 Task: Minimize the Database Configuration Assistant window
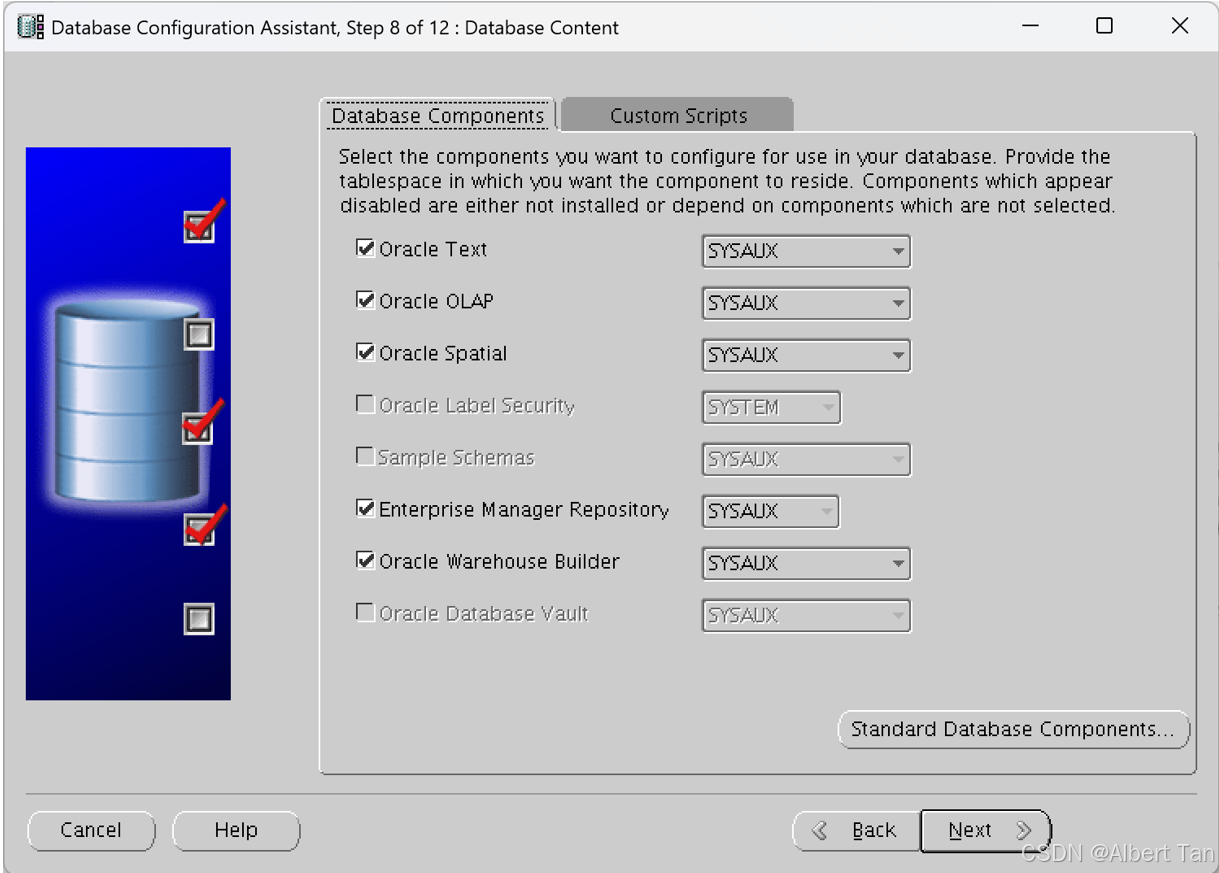pos(1029,27)
